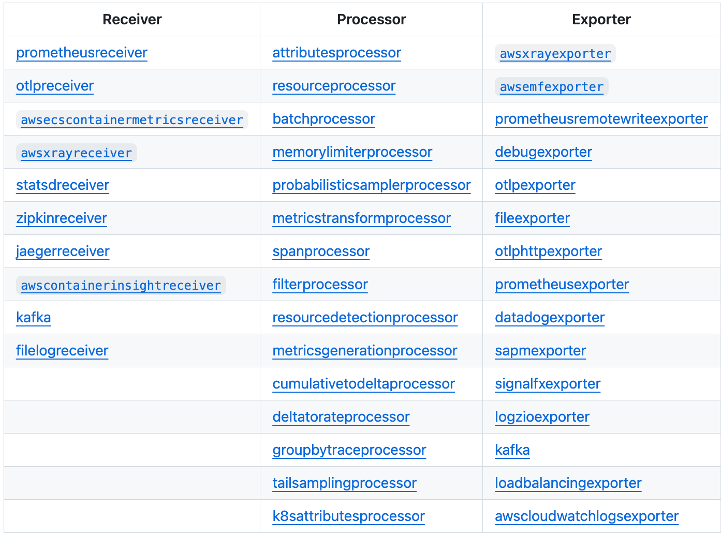The width and height of the screenshot is (722, 536).
Task: Click the memorylimiterprocessor link
Action: pyautogui.click(x=352, y=152)
